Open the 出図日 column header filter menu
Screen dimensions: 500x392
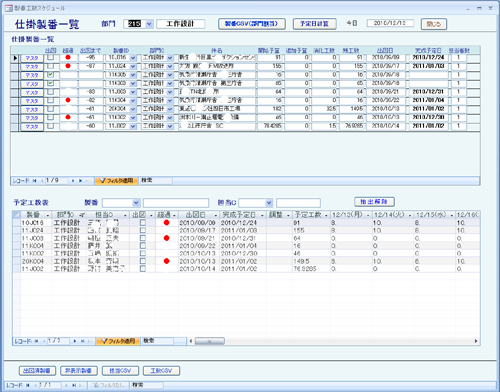(x=216, y=215)
